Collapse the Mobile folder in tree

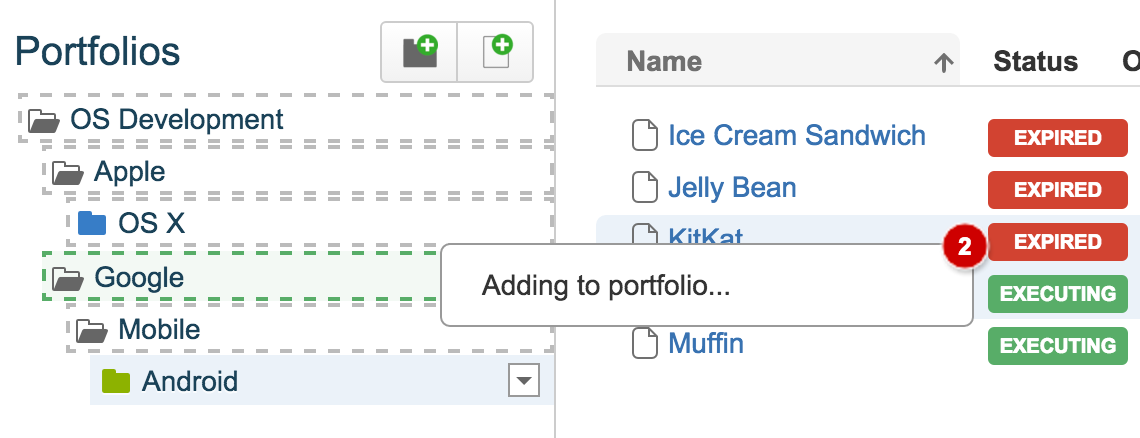click(x=91, y=329)
